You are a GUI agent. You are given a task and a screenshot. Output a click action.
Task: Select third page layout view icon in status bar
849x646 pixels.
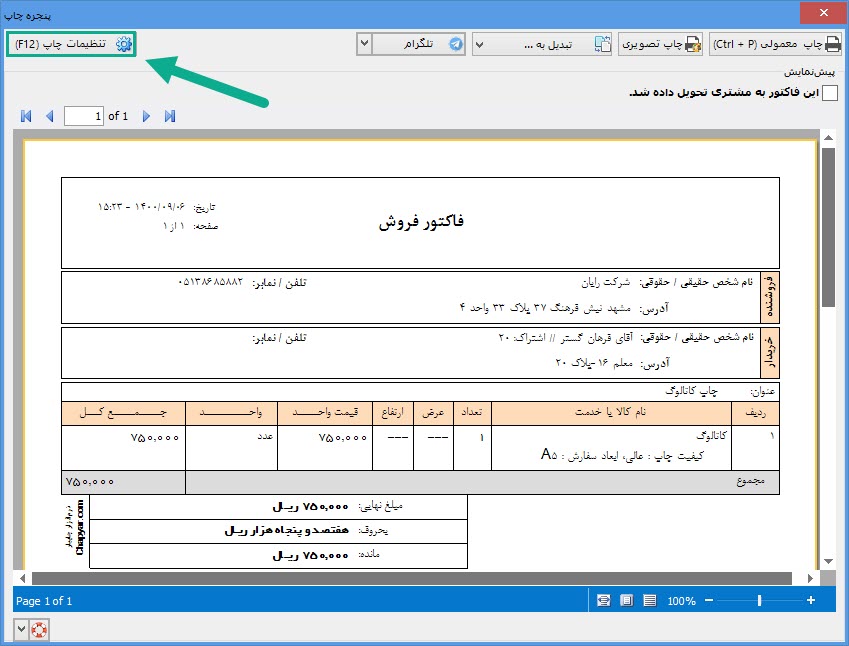coord(649,601)
